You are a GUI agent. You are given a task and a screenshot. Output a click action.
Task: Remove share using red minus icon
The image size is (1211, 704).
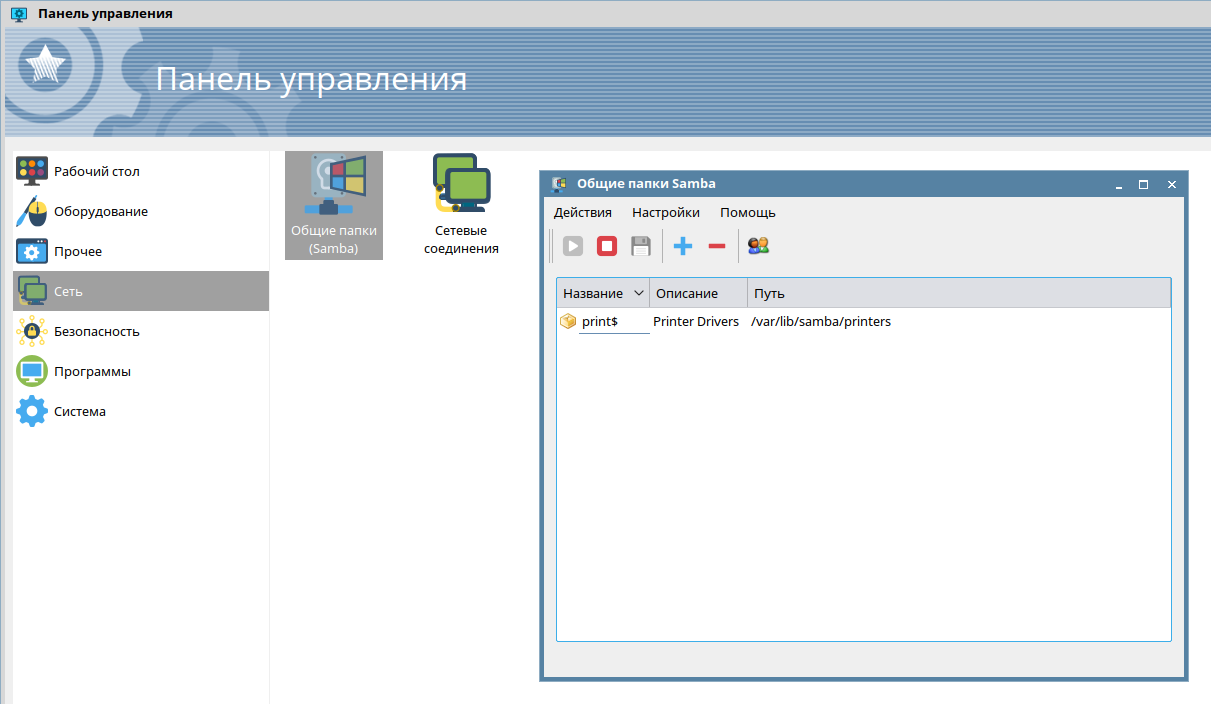[x=717, y=246]
